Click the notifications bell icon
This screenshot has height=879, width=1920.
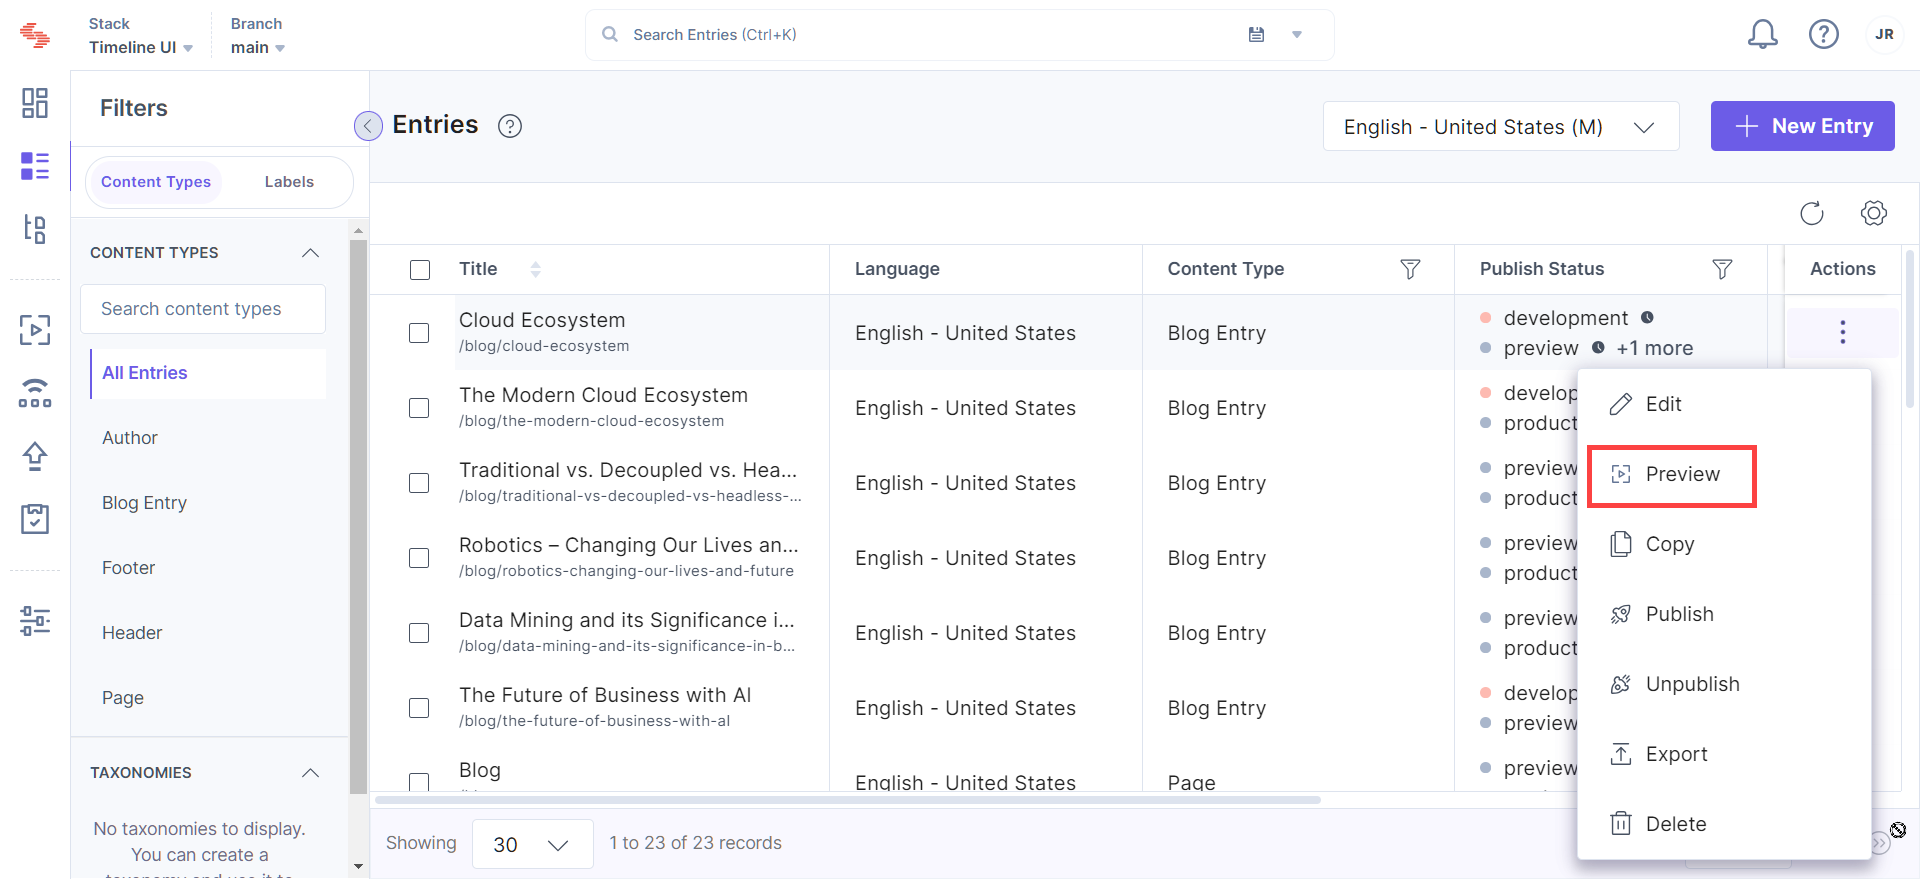1762,35
